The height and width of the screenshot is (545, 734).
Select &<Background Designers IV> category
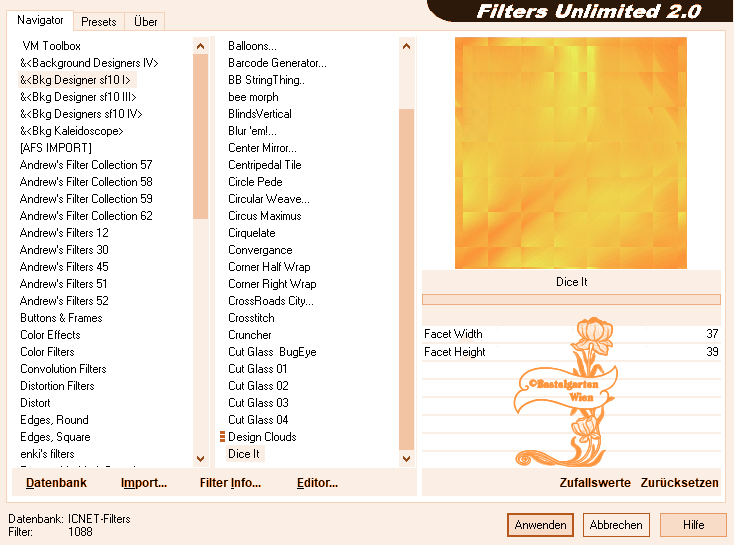pyautogui.click(x=89, y=63)
